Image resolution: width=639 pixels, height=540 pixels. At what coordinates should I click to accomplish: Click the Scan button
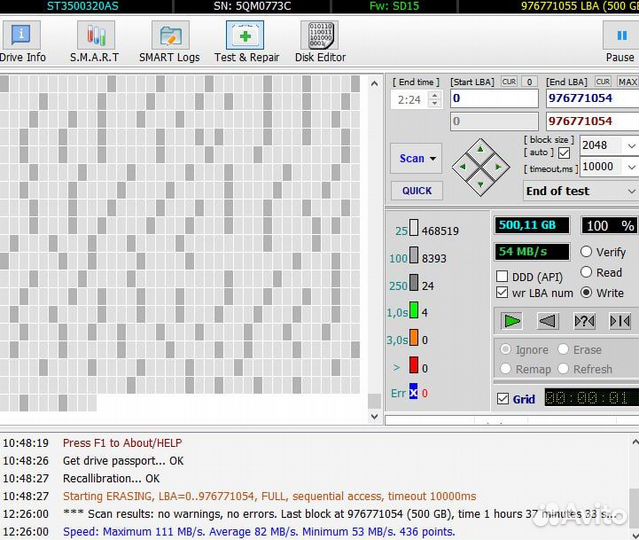[x=417, y=158]
